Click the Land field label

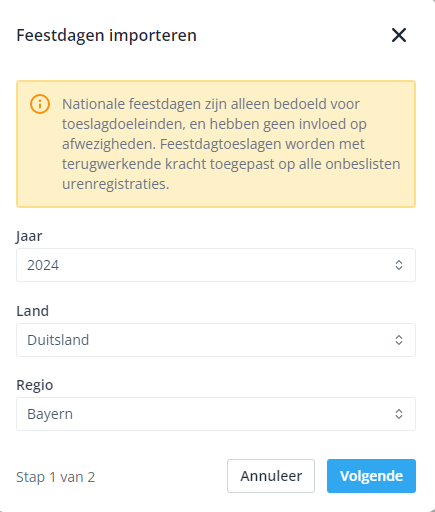point(33,311)
